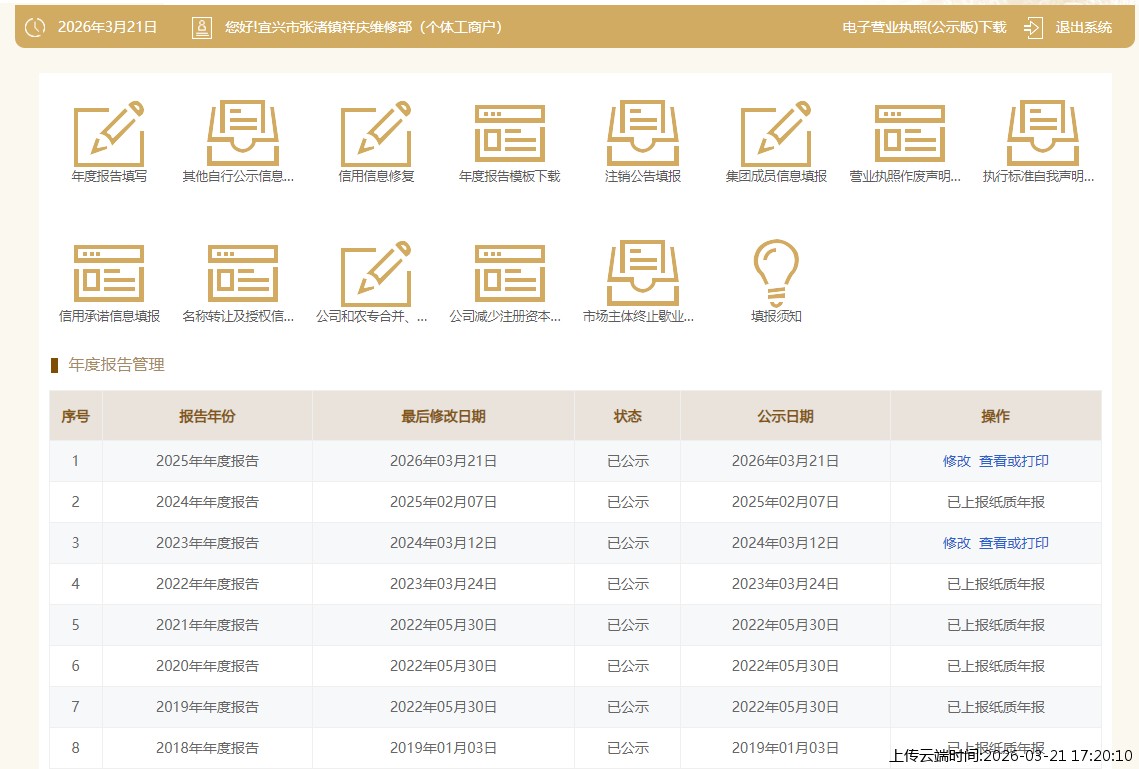Open 执行标准自我声明 icon
The height and width of the screenshot is (769, 1139).
click(1043, 134)
